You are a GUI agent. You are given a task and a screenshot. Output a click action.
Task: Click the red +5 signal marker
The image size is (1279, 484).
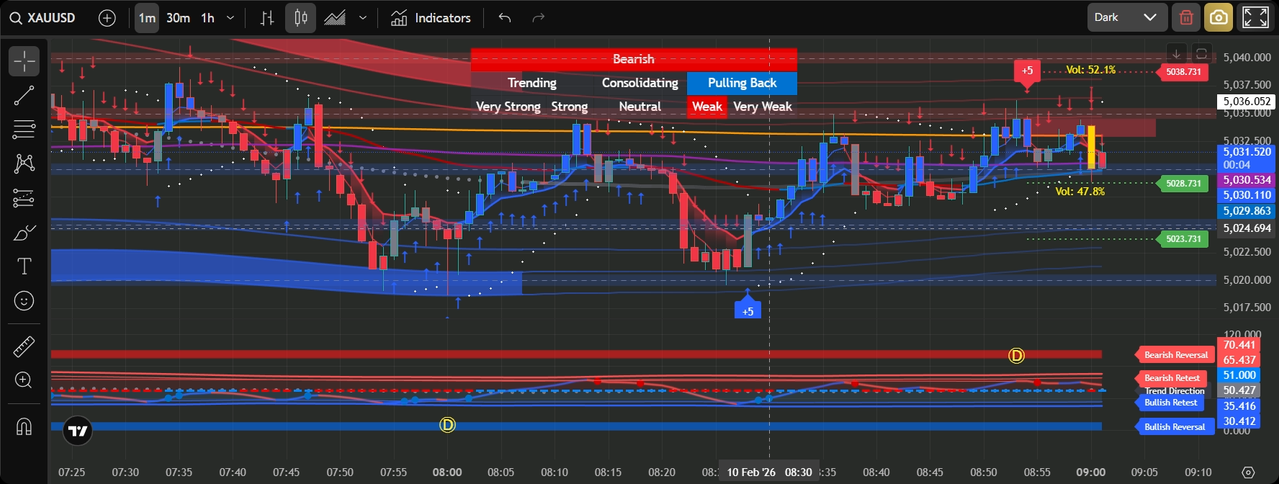[x=1027, y=71]
